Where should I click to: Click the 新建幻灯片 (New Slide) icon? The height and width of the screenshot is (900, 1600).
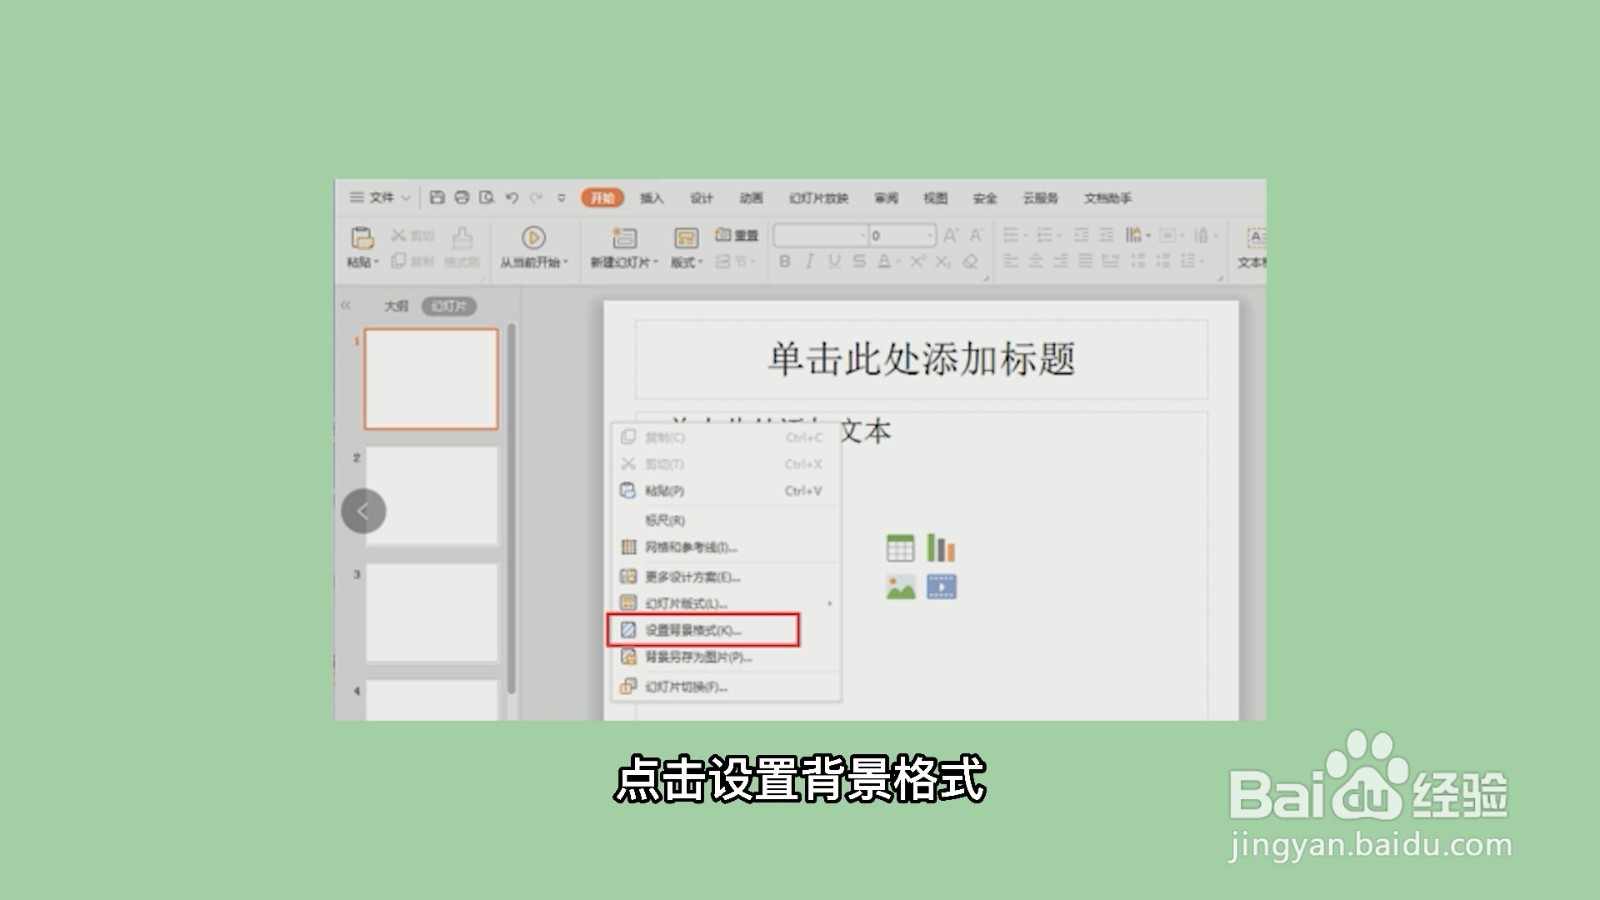coord(622,237)
